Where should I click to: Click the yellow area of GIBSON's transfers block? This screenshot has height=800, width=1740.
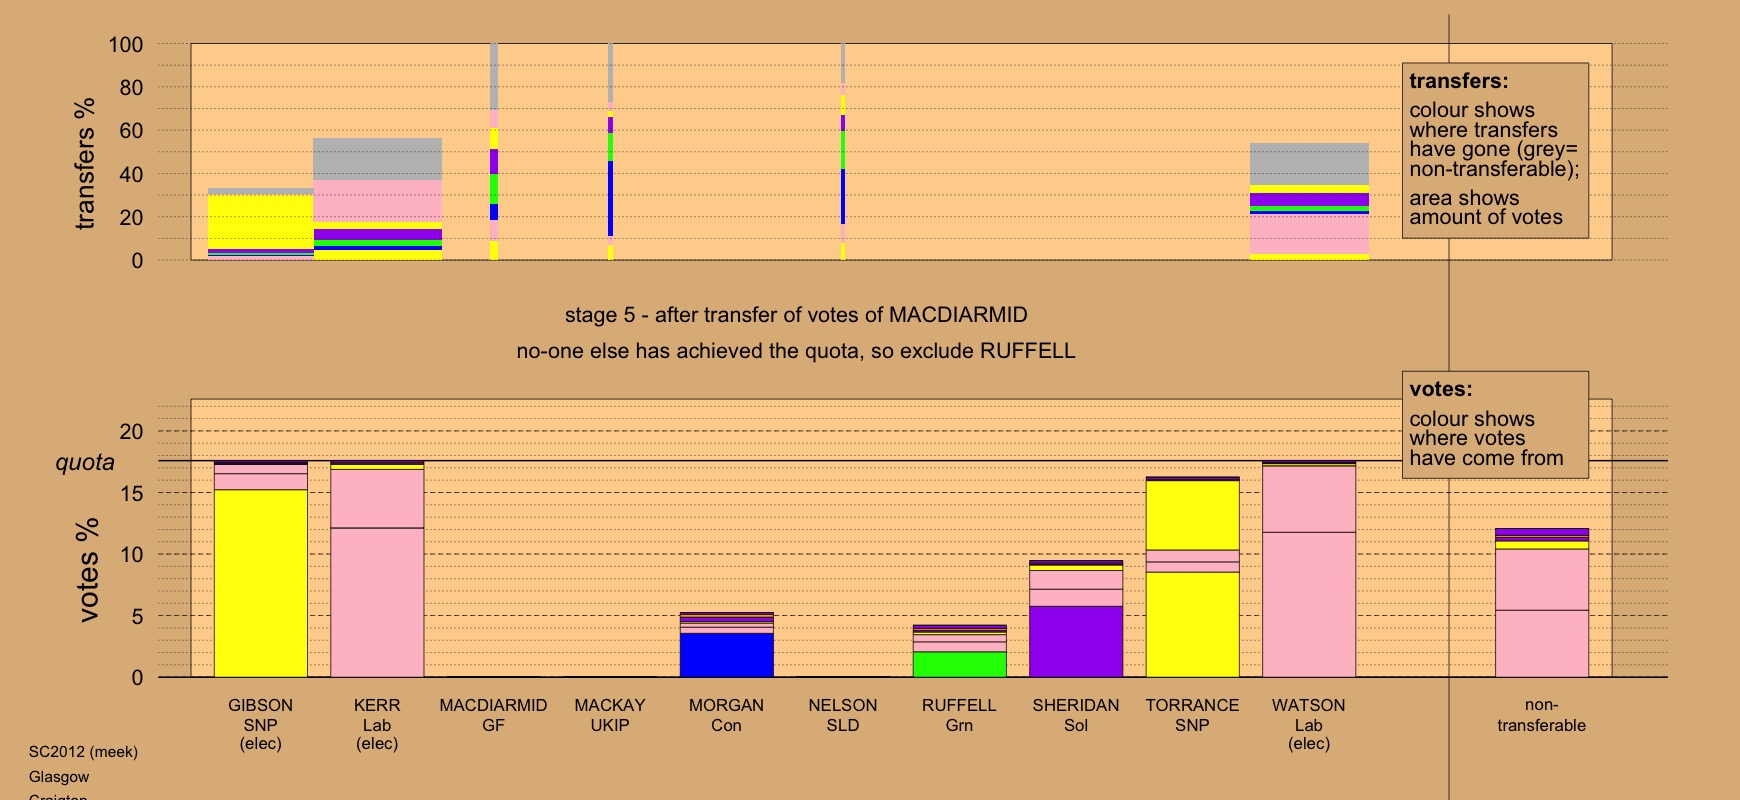click(x=260, y=222)
